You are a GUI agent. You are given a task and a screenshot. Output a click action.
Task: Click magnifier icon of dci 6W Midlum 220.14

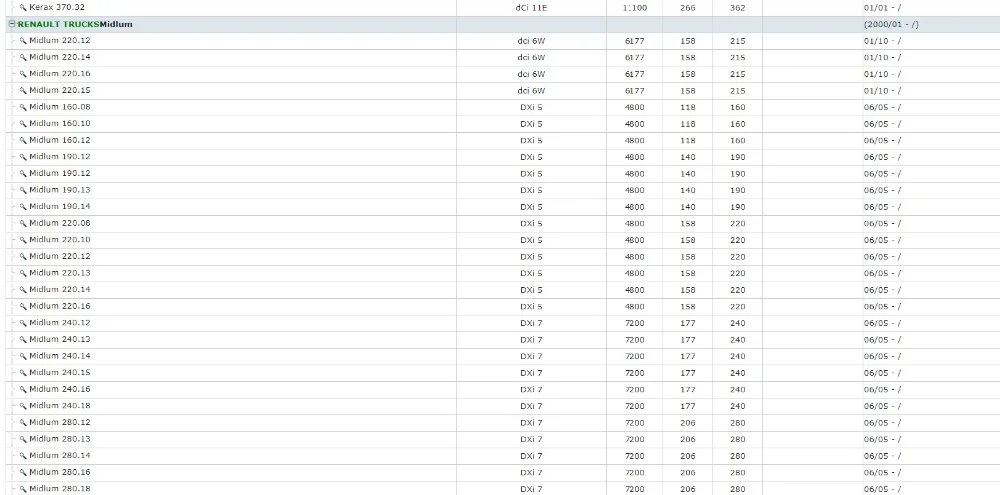23,57
